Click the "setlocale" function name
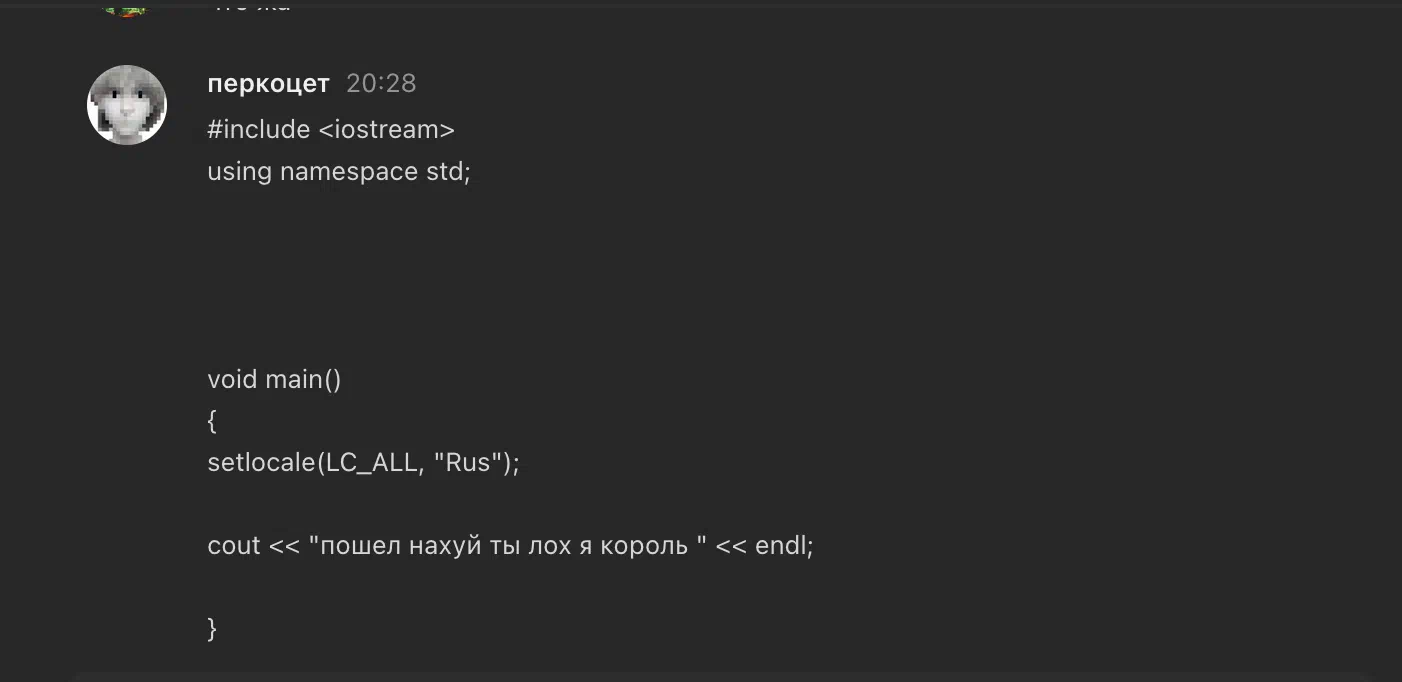The width and height of the screenshot is (1402, 682). pos(260,463)
